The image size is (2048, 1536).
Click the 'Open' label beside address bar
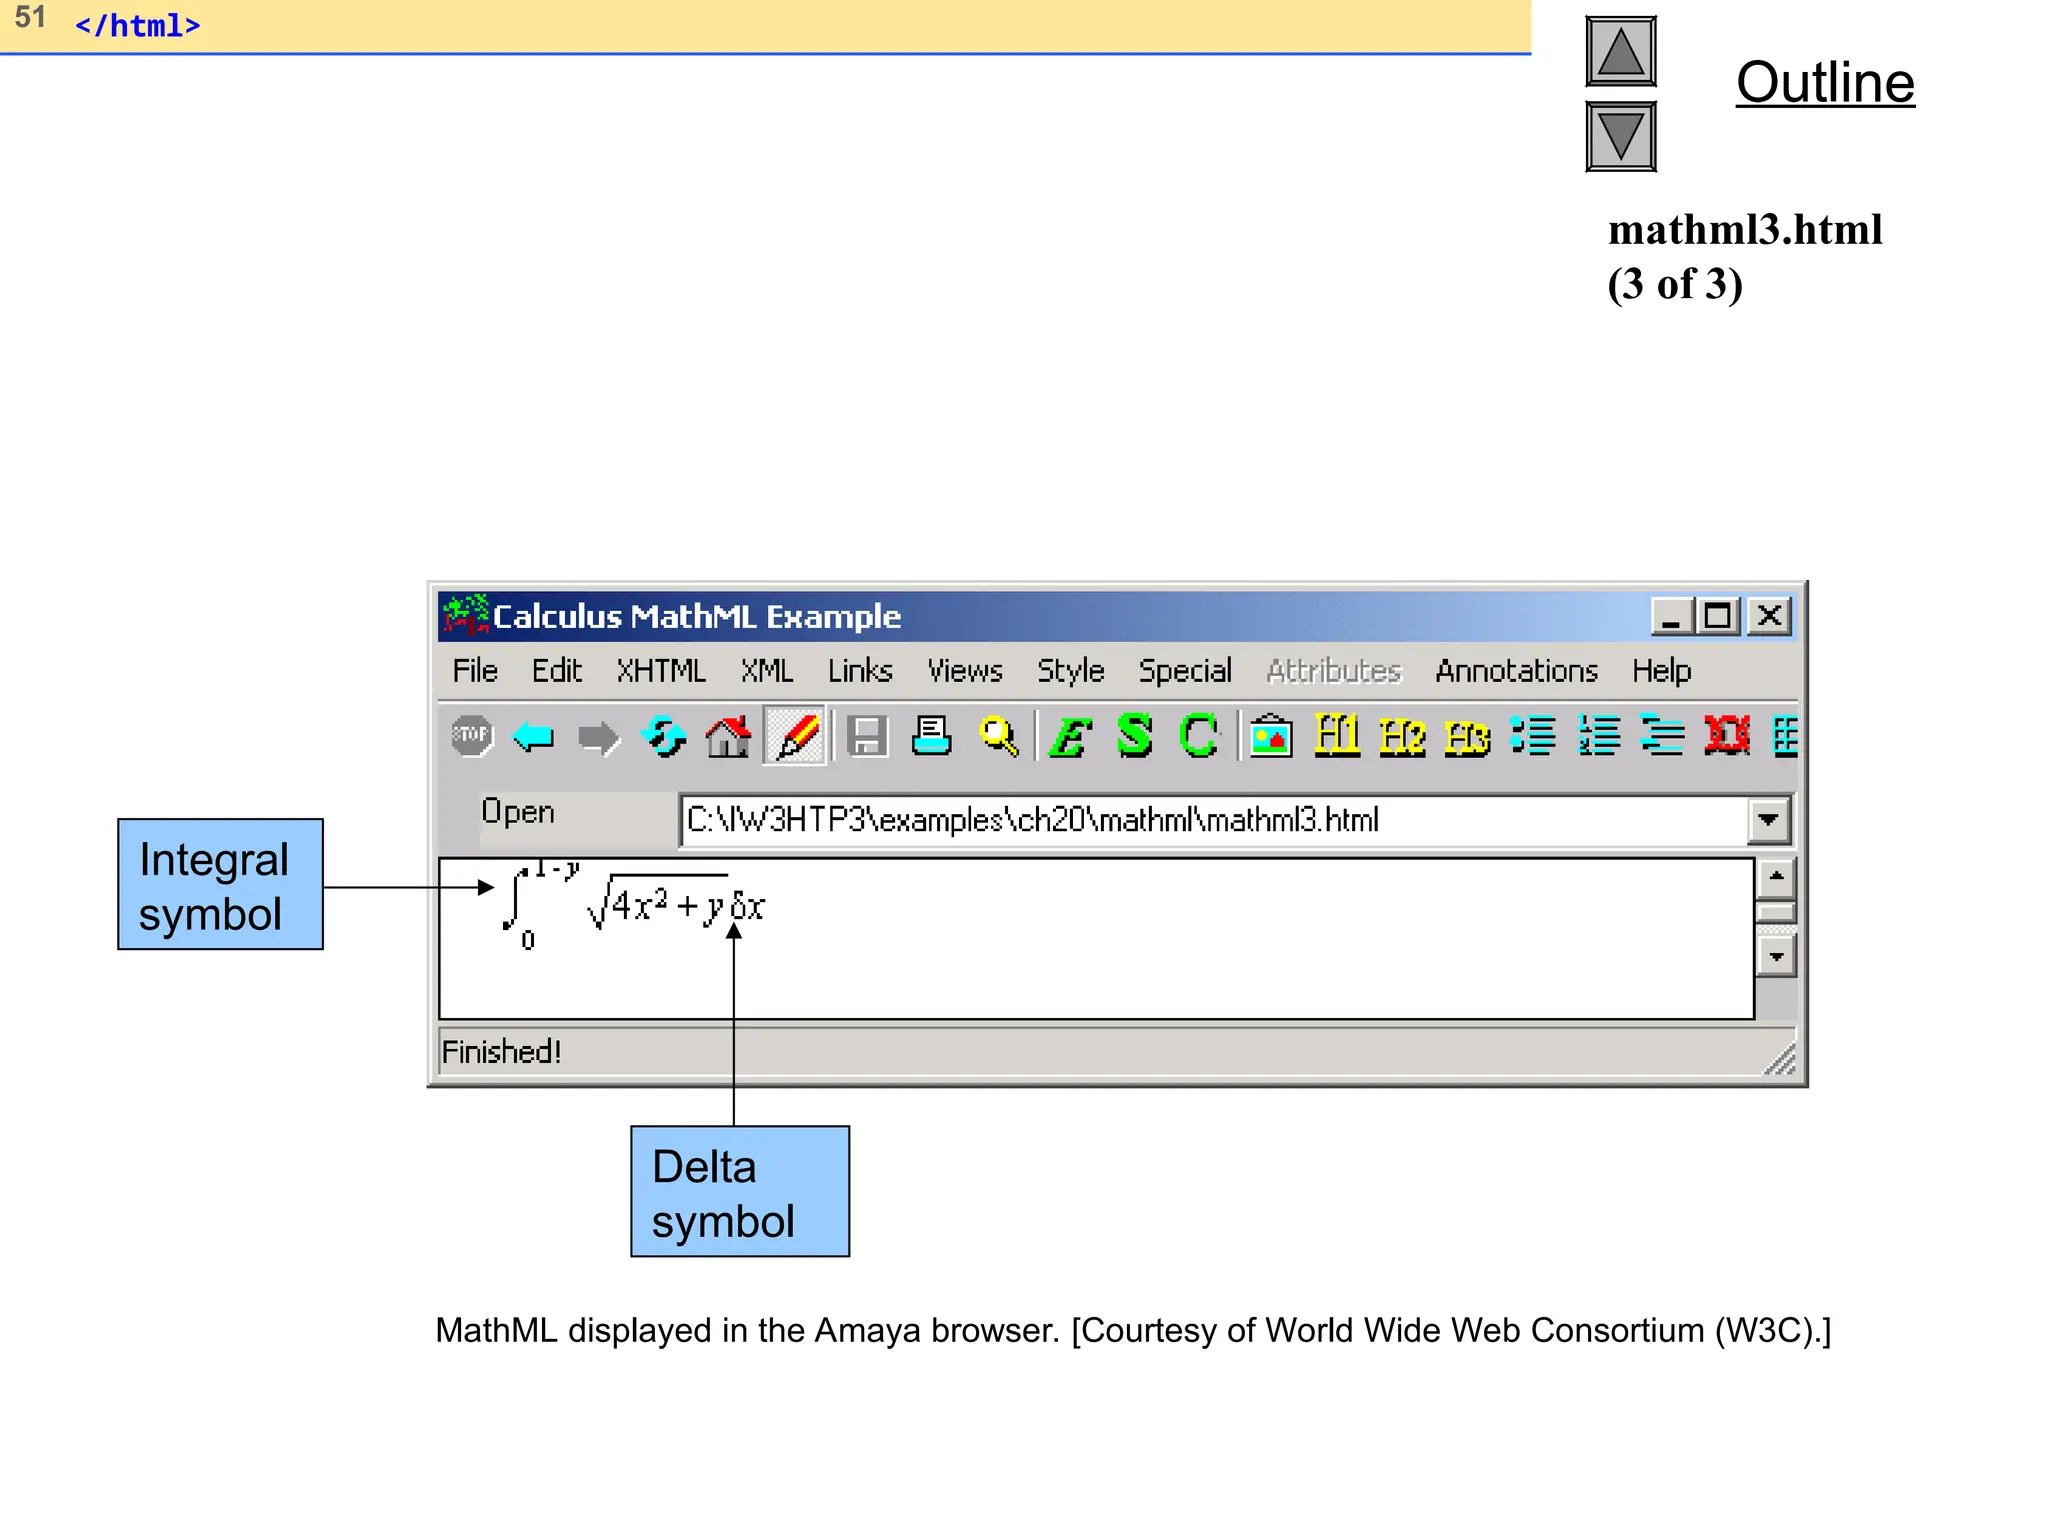coord(517,811)
